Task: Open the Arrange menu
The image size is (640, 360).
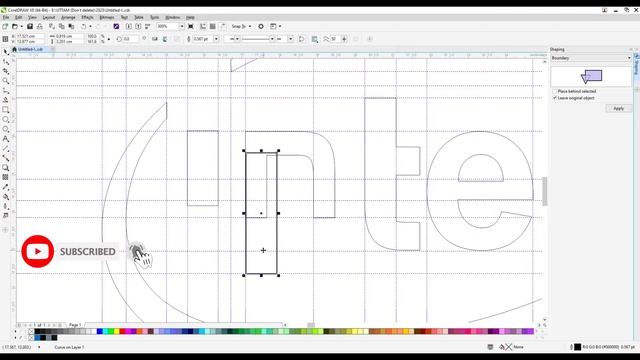Action: (x=68, y=18)
